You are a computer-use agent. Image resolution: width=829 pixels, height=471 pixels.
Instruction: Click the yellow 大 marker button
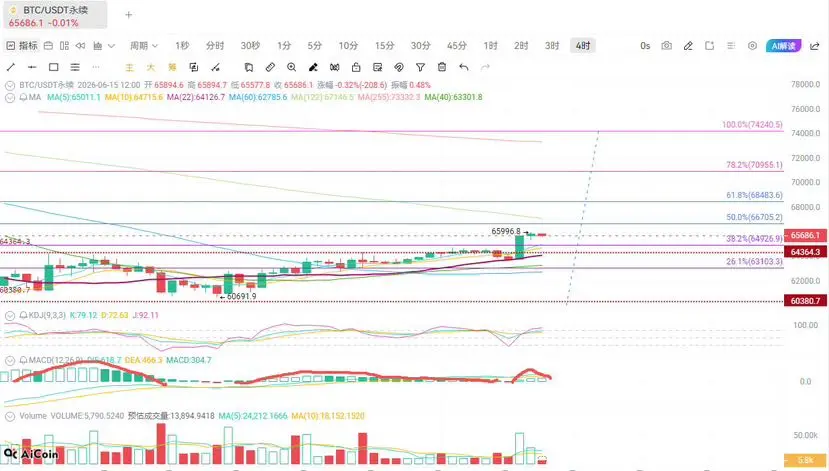(151, 68)
